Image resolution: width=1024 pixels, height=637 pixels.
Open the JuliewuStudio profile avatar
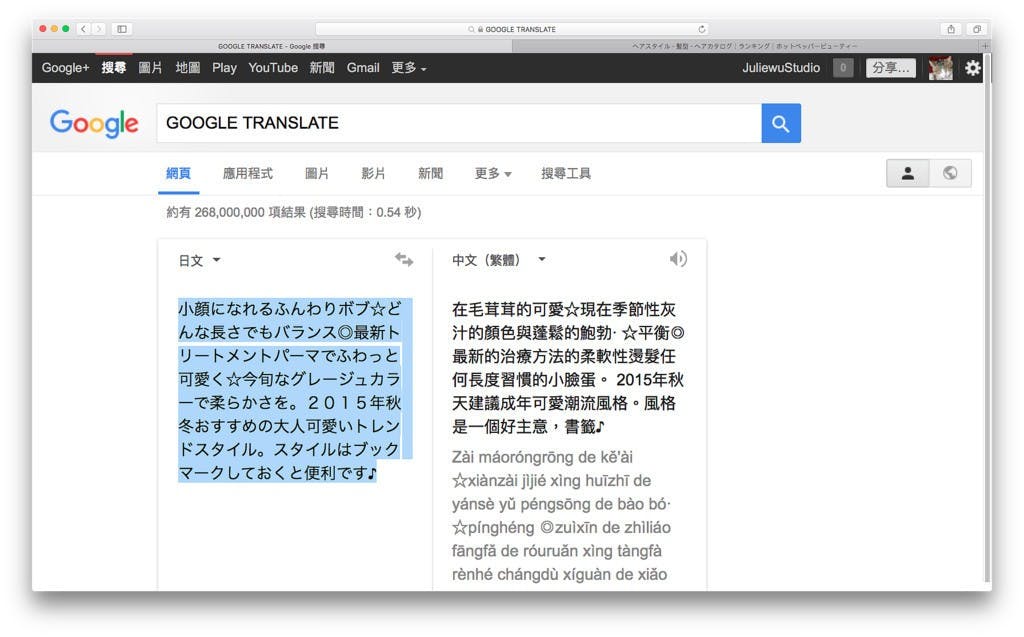point(940,68)
